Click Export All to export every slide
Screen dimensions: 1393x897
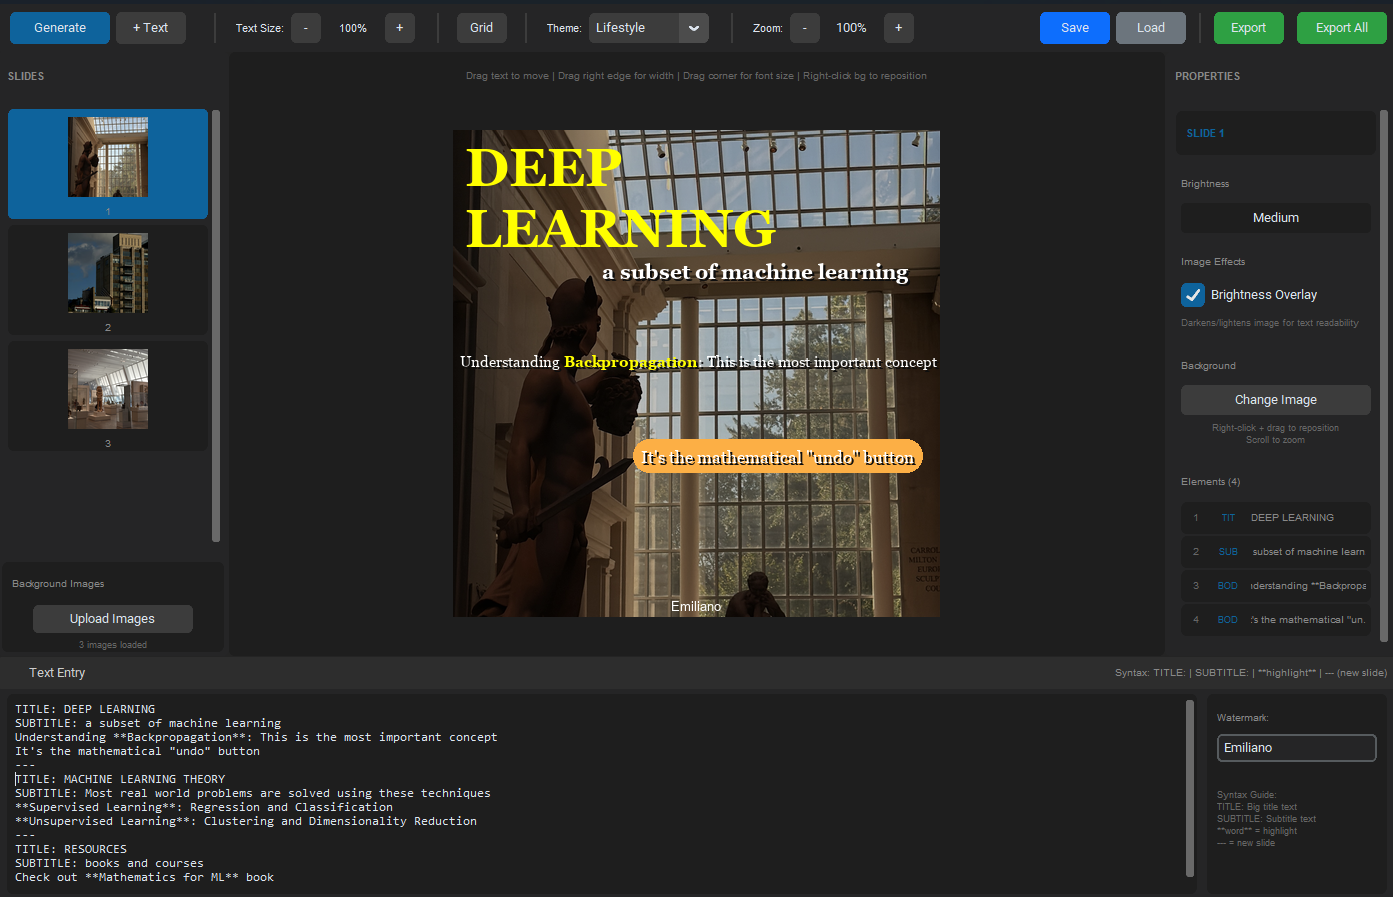click(x=1341, y=28)
